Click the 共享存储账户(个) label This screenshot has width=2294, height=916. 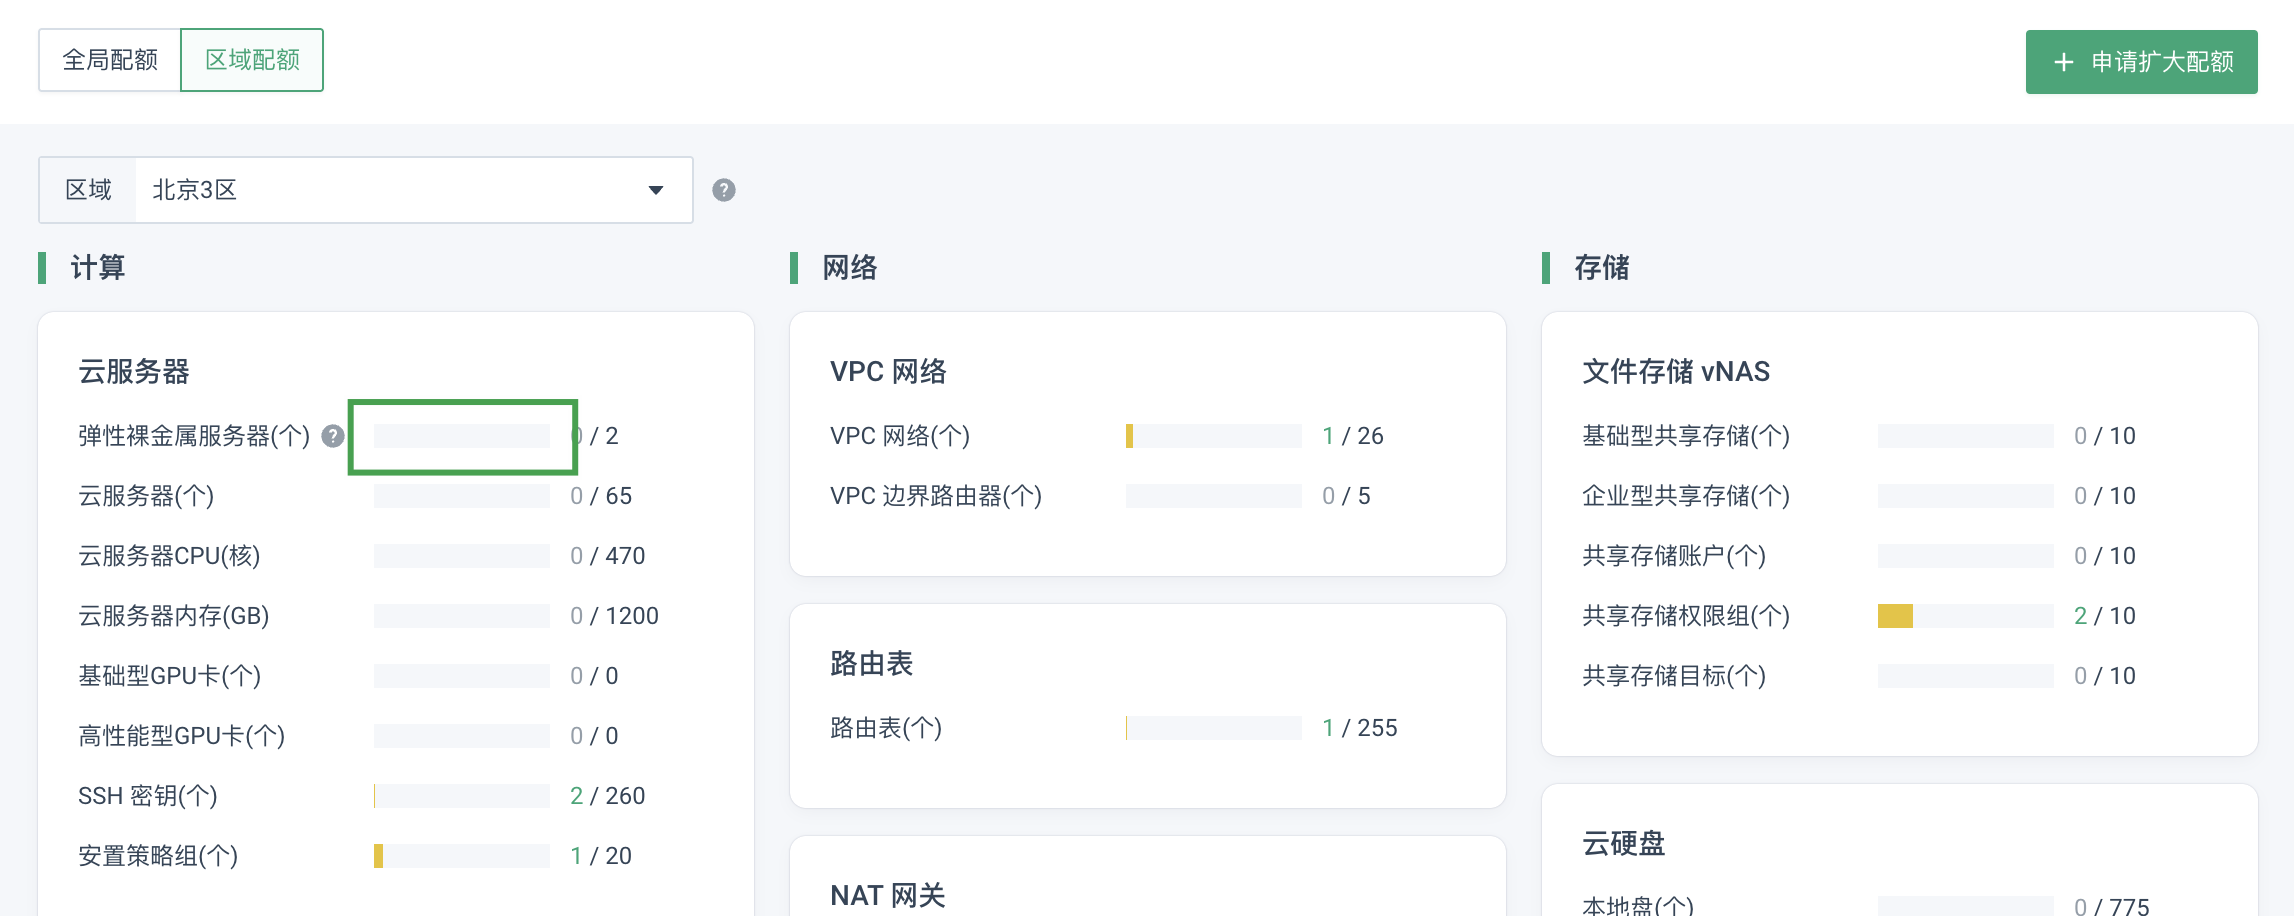coord(1674,556)
